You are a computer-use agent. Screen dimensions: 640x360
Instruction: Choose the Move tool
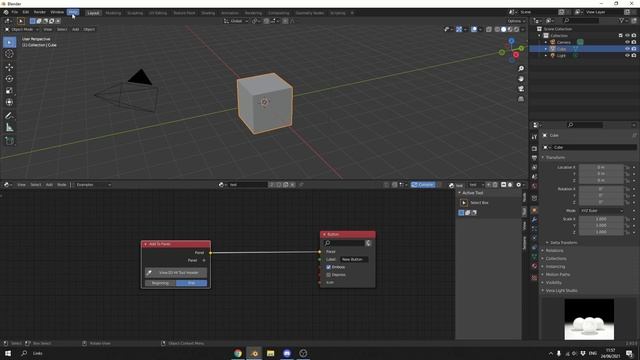coord(9,67)
